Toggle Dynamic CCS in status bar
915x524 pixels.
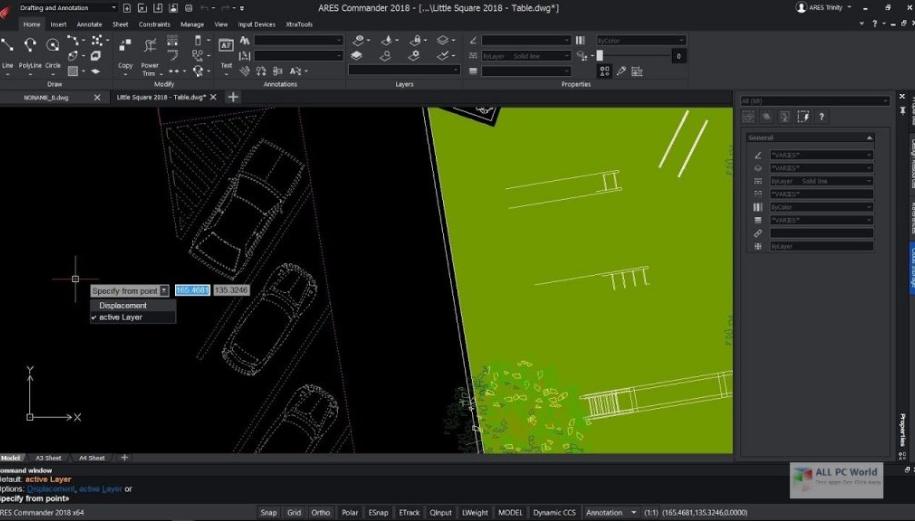pos(554,512)
